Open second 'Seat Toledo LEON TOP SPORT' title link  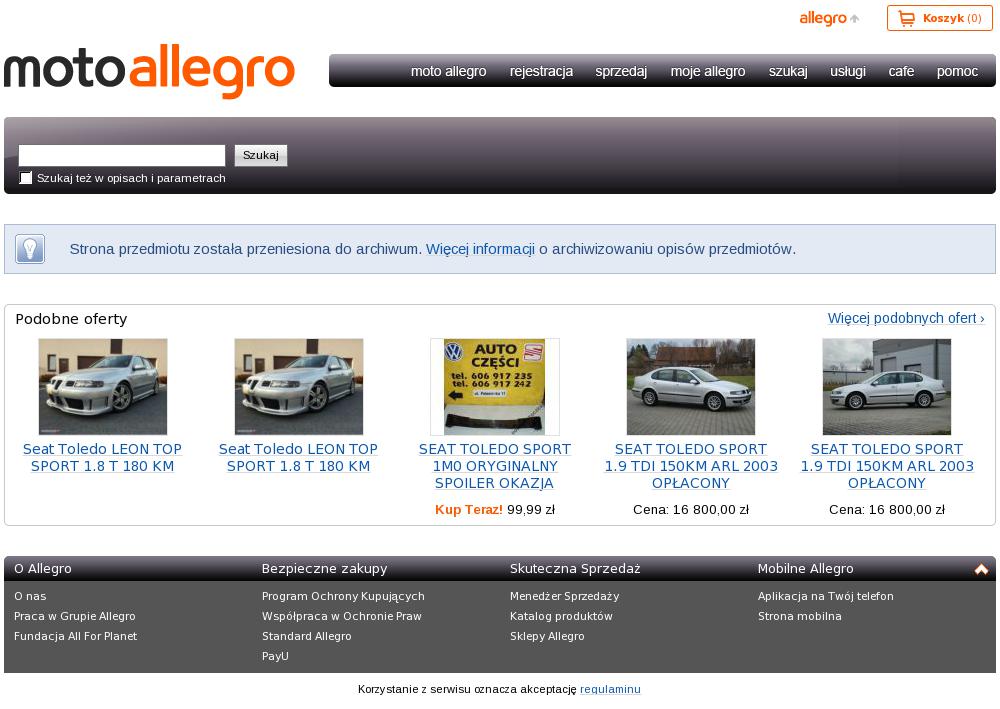pos(298,458)
